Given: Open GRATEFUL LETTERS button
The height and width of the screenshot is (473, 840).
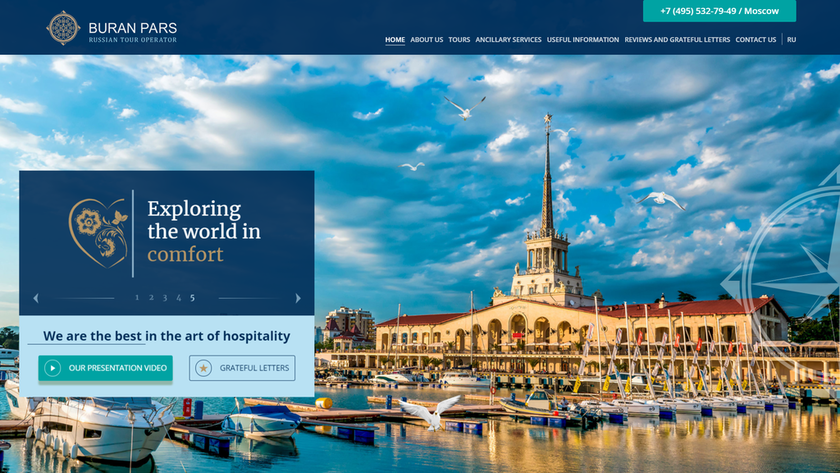Looking at the screenshot, I should 242,368.
